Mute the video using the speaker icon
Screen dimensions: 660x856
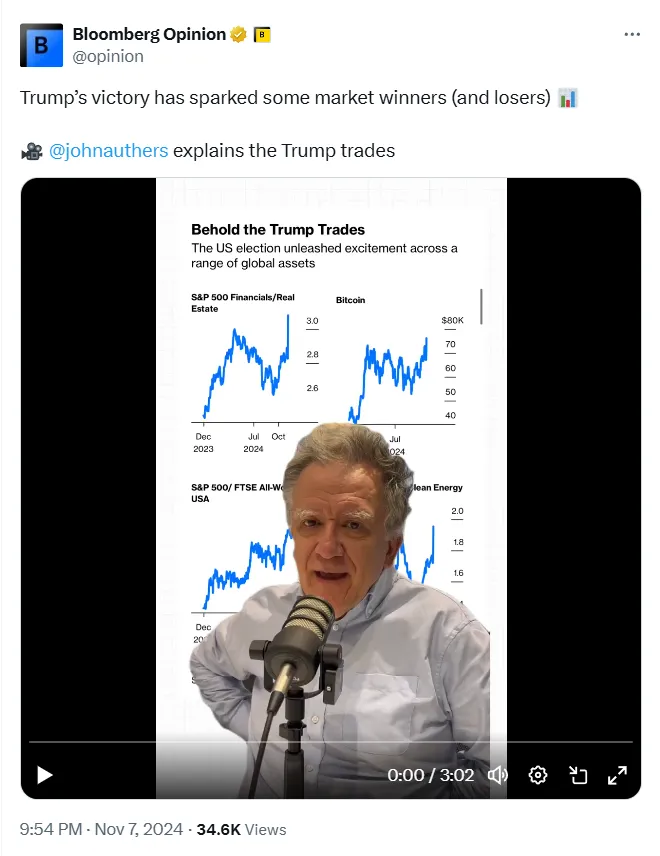click(x=497, y=774)
